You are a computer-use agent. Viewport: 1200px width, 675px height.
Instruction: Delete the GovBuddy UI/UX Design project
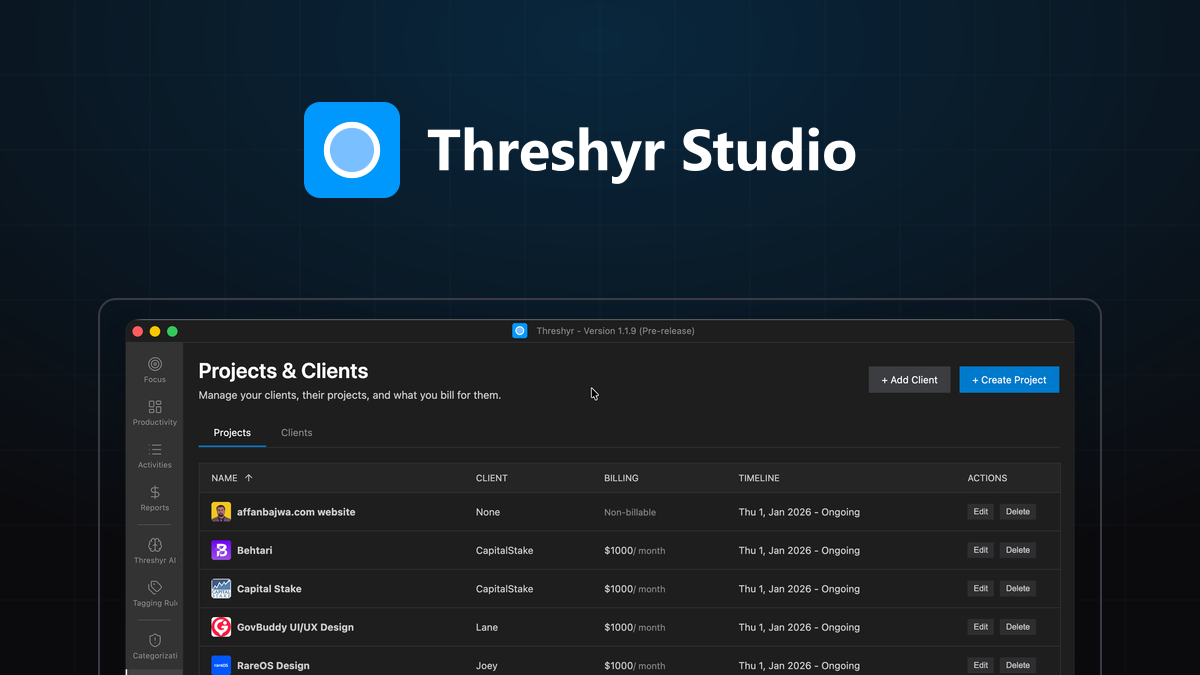click(1018, 627)
